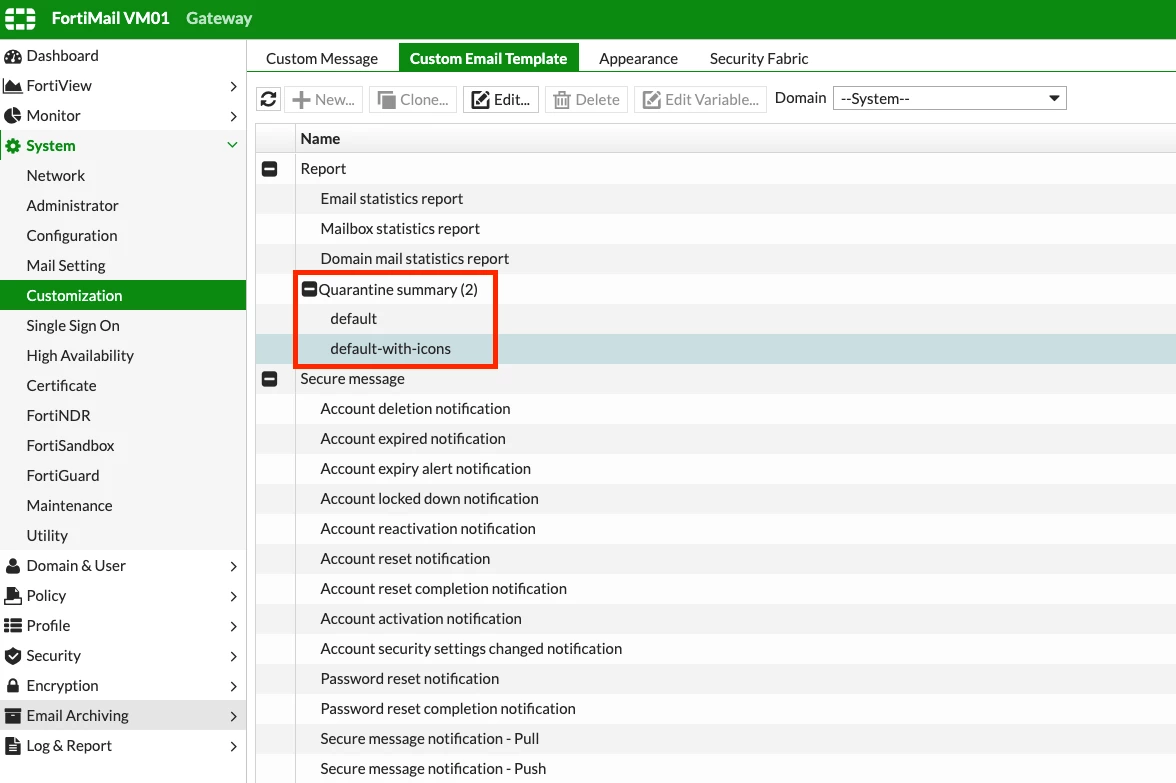Expand the Security menu chevron

click(x=233, y=656)
